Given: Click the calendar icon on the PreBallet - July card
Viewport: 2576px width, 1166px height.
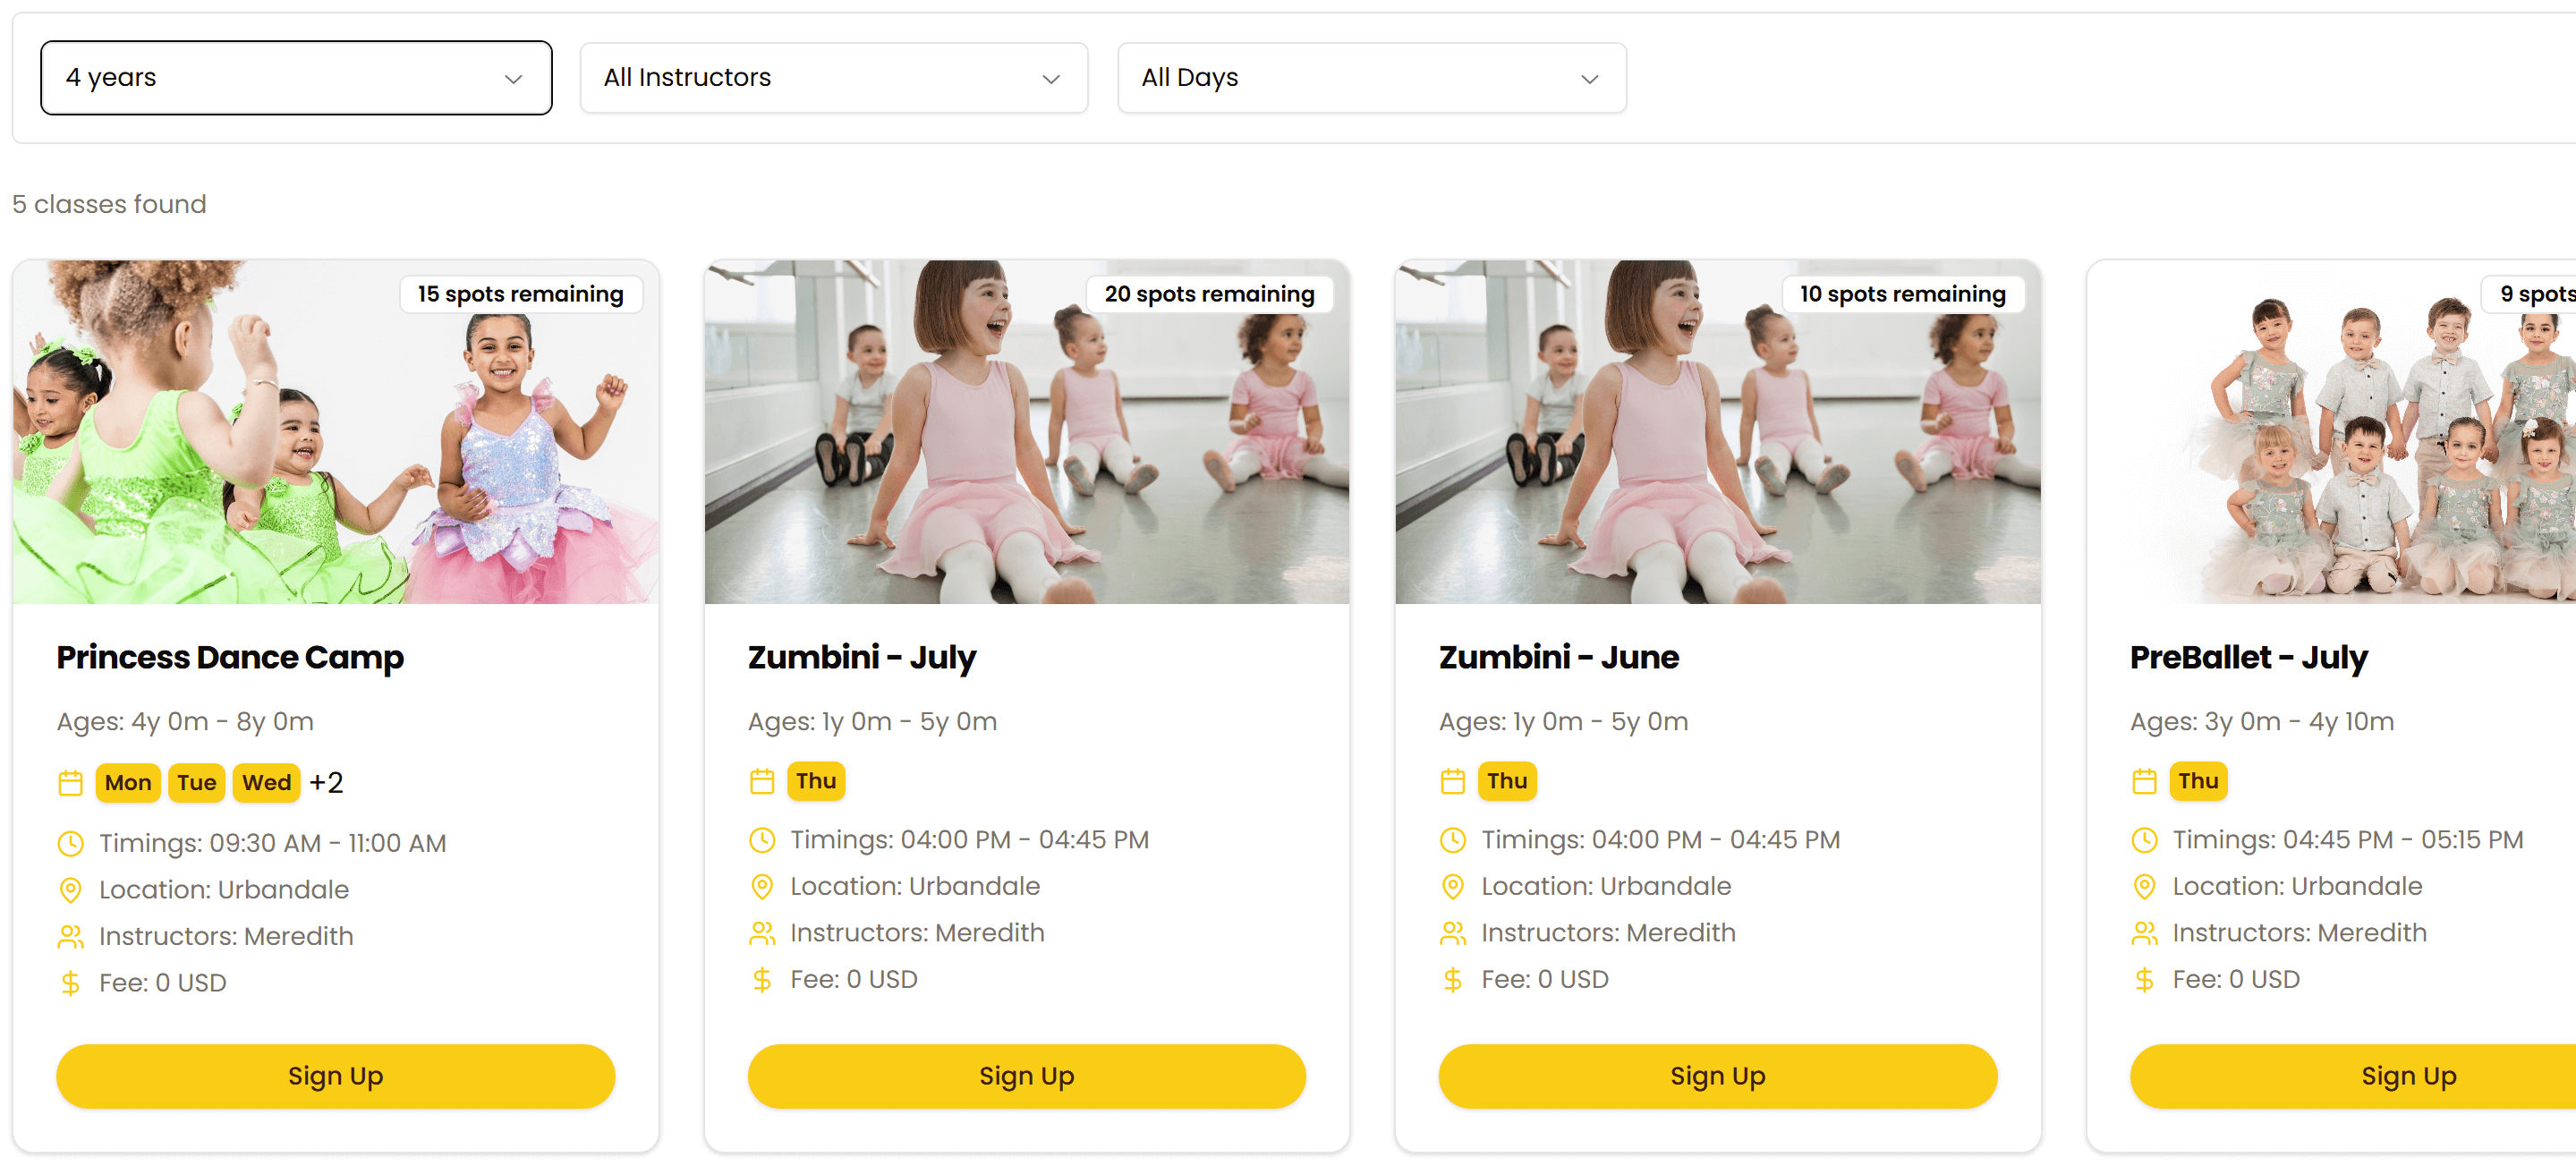Looking at the screenshot, I should 2144,781.
